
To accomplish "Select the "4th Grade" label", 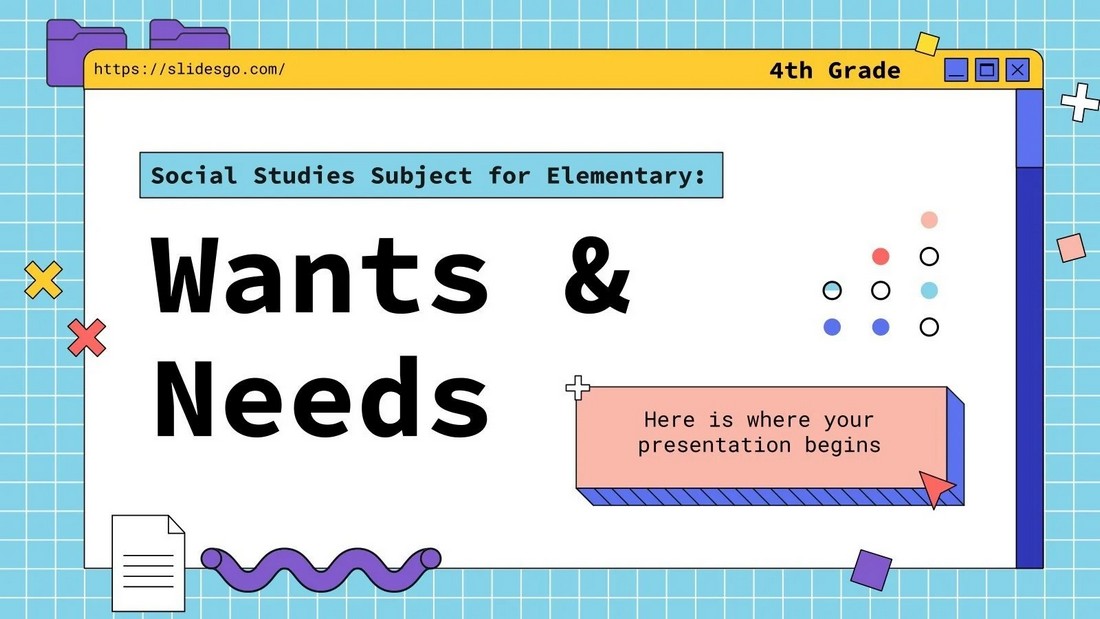I will pos(835,70).
